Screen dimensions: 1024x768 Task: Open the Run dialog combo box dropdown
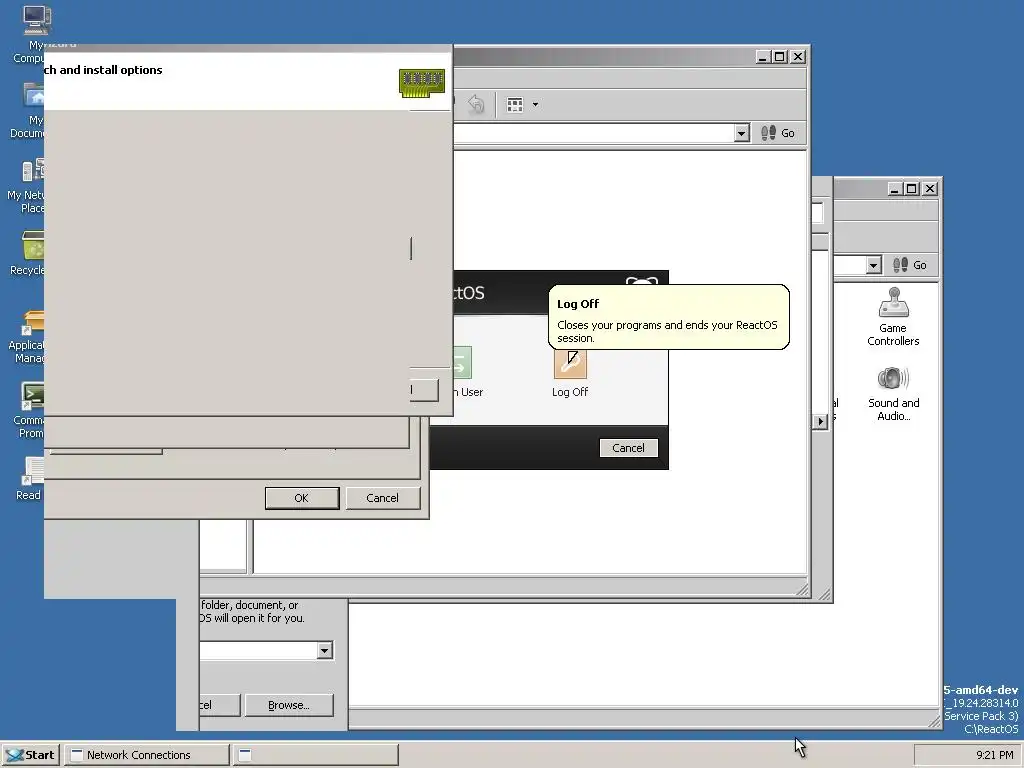point(325,650)
